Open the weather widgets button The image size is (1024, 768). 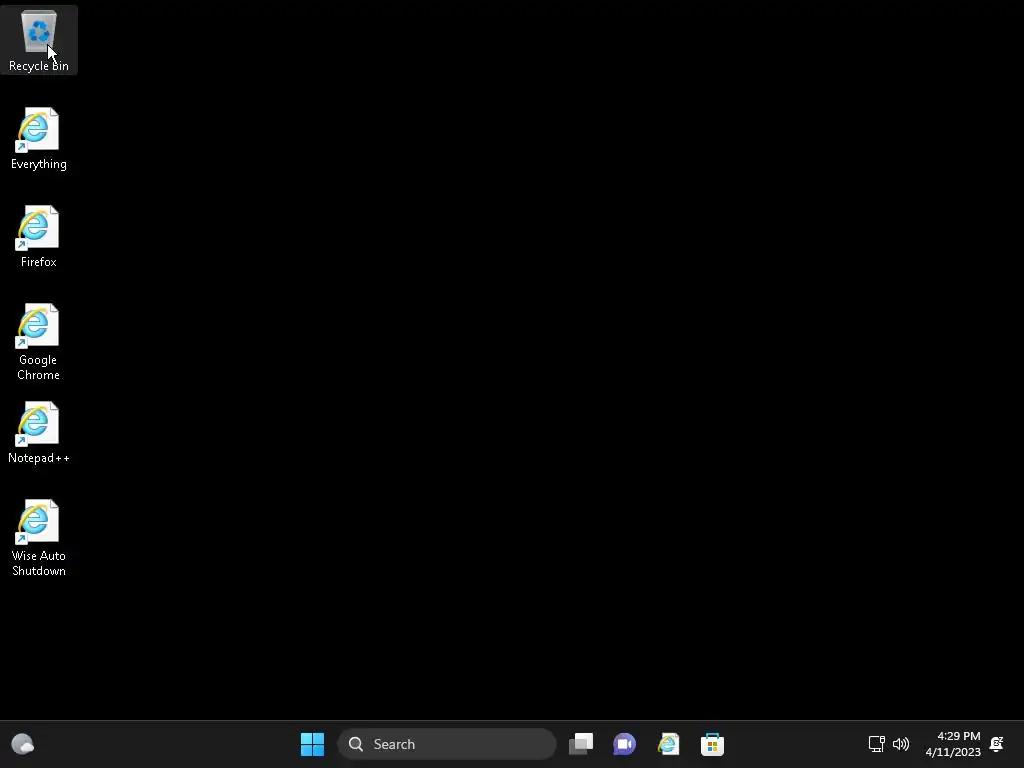[x=23, y=744]
